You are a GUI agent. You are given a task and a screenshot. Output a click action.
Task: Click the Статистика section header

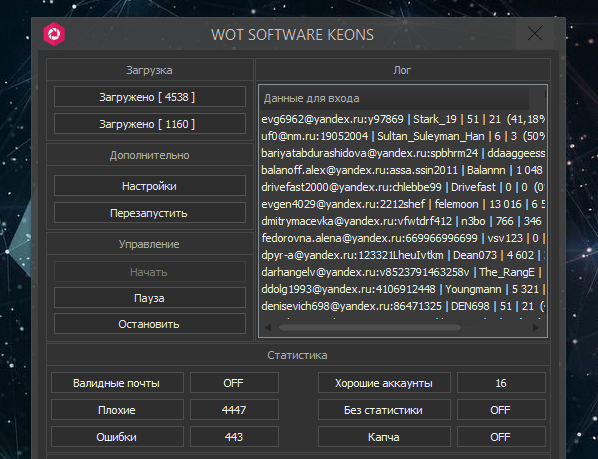click(297, 355)
